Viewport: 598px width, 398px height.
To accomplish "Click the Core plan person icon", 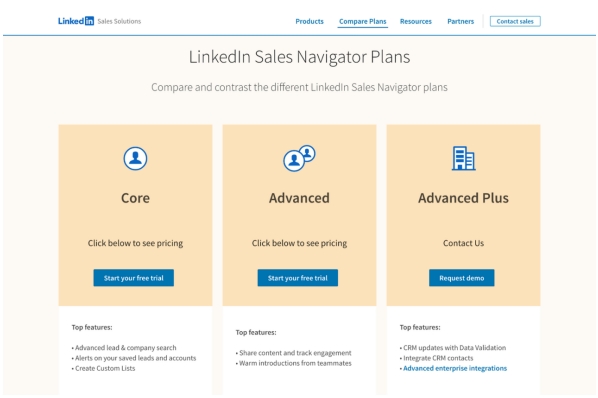I will click(135, 158).
